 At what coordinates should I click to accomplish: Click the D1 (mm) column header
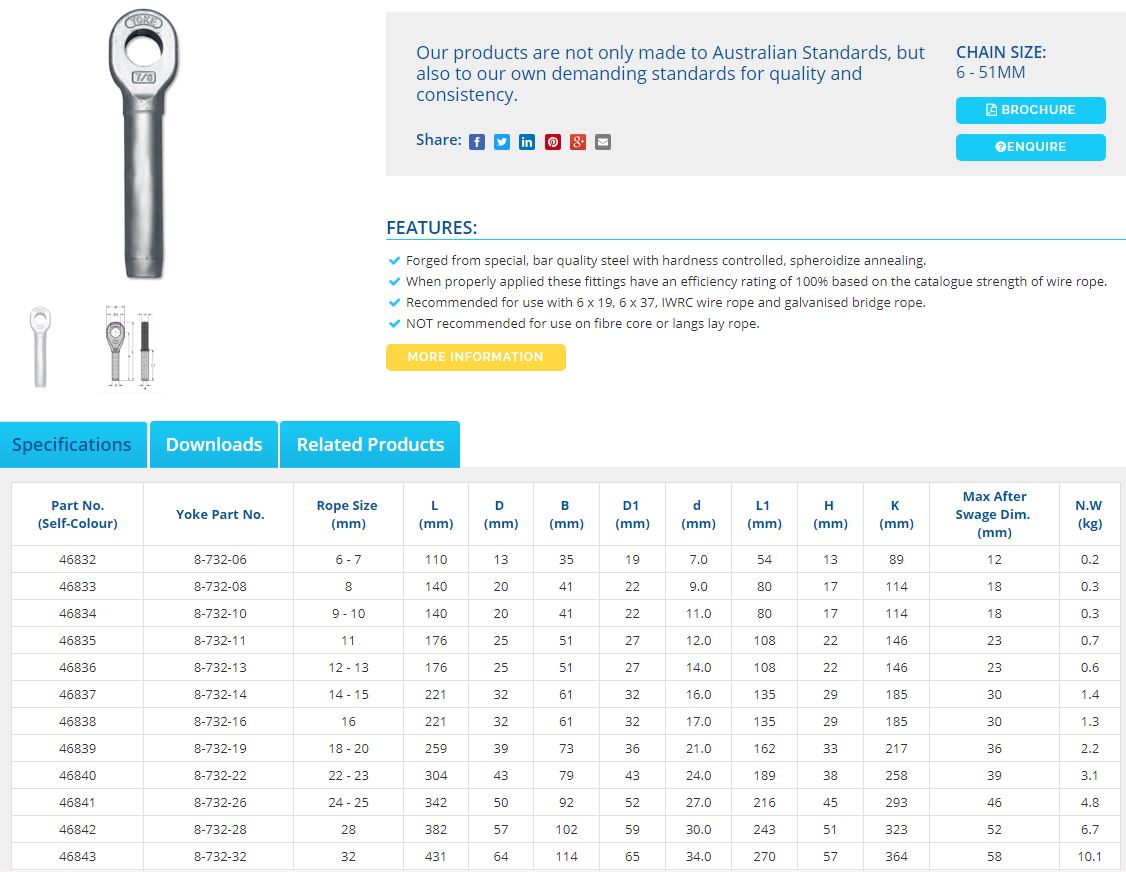point(632,514)
